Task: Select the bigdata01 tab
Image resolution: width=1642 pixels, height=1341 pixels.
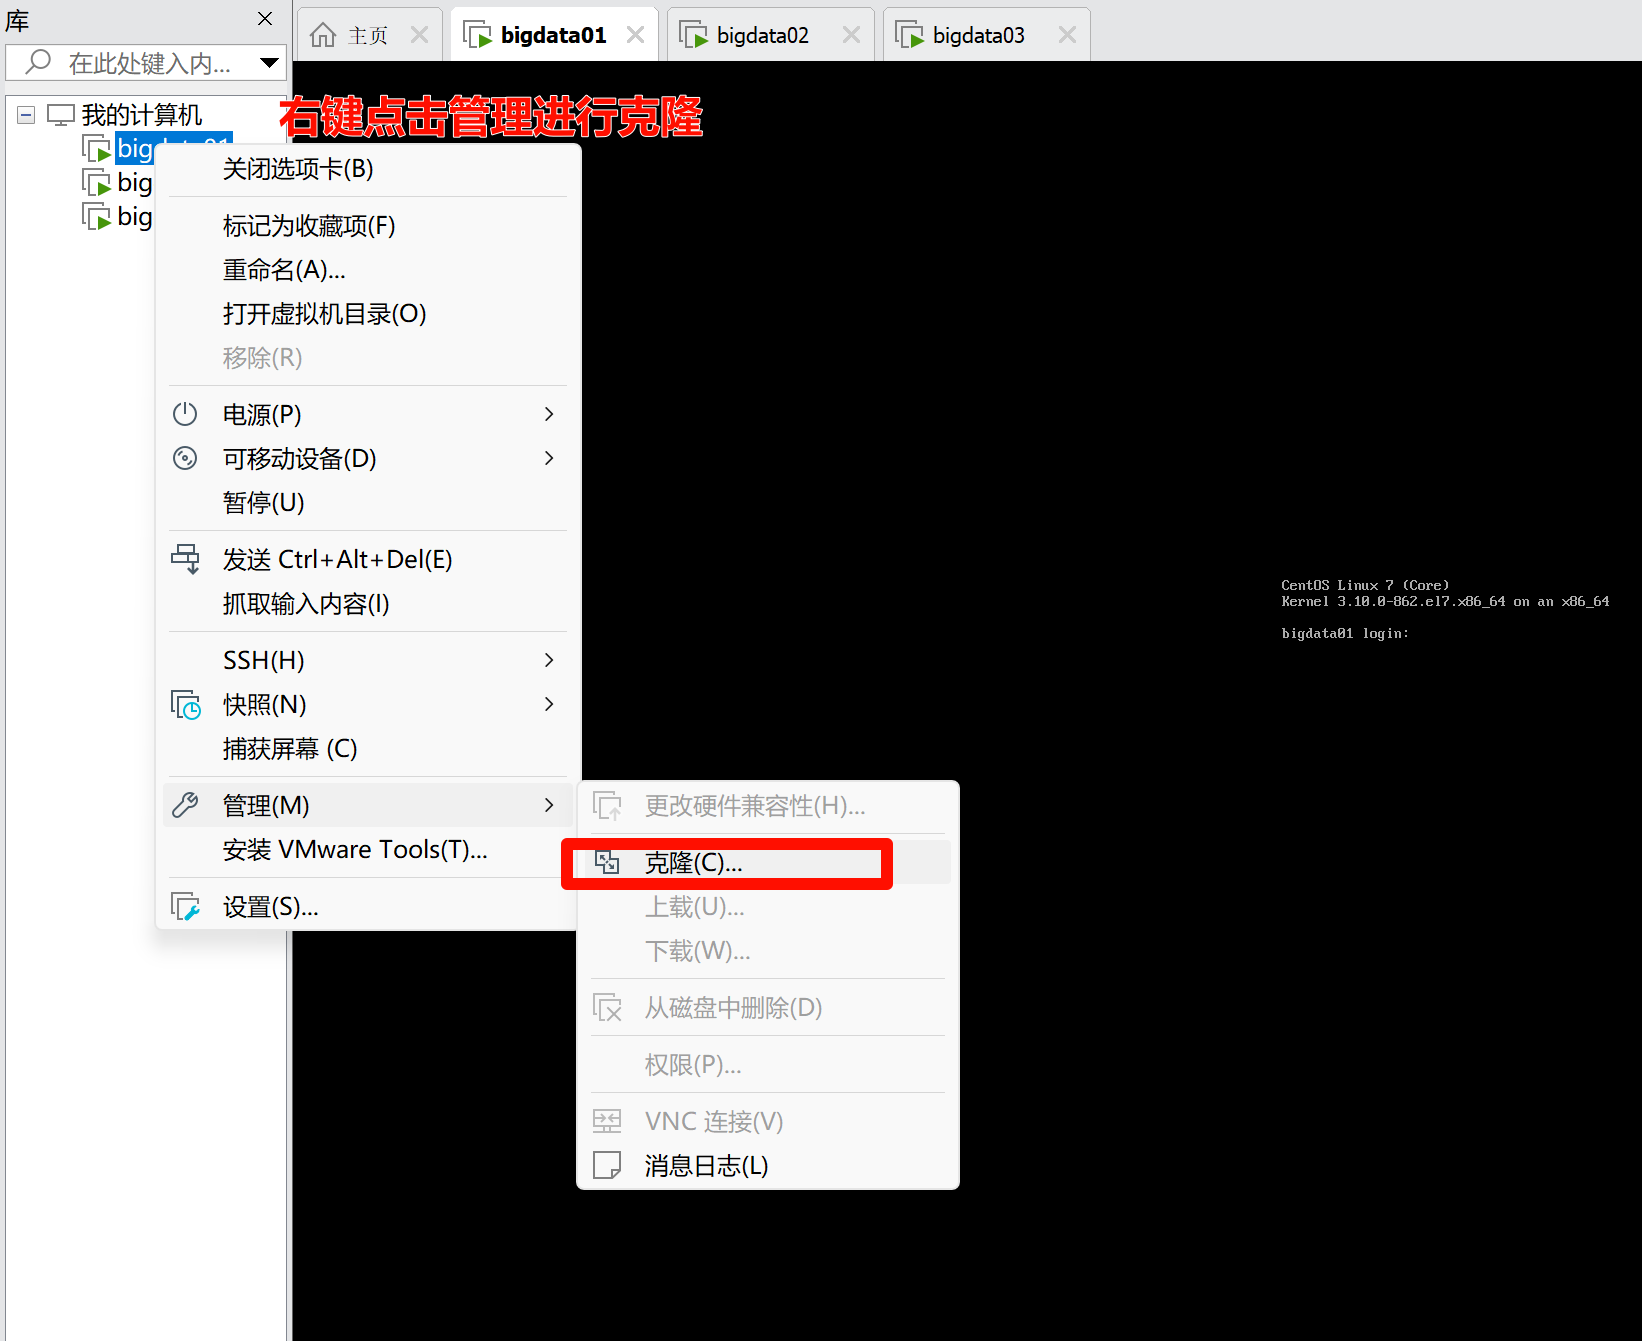Action: click(x=555, y=35)
